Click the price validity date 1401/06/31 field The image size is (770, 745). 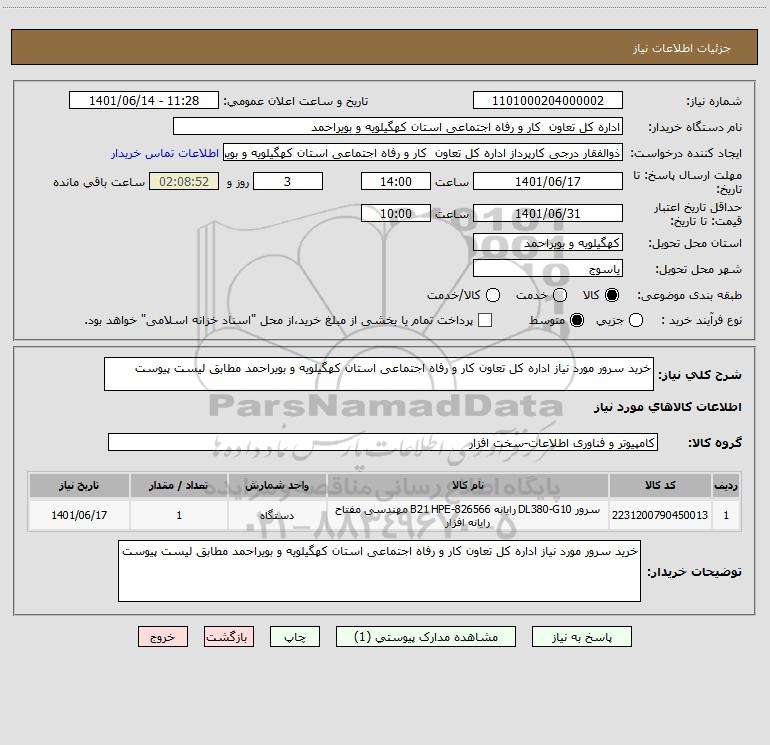point(548,214)
